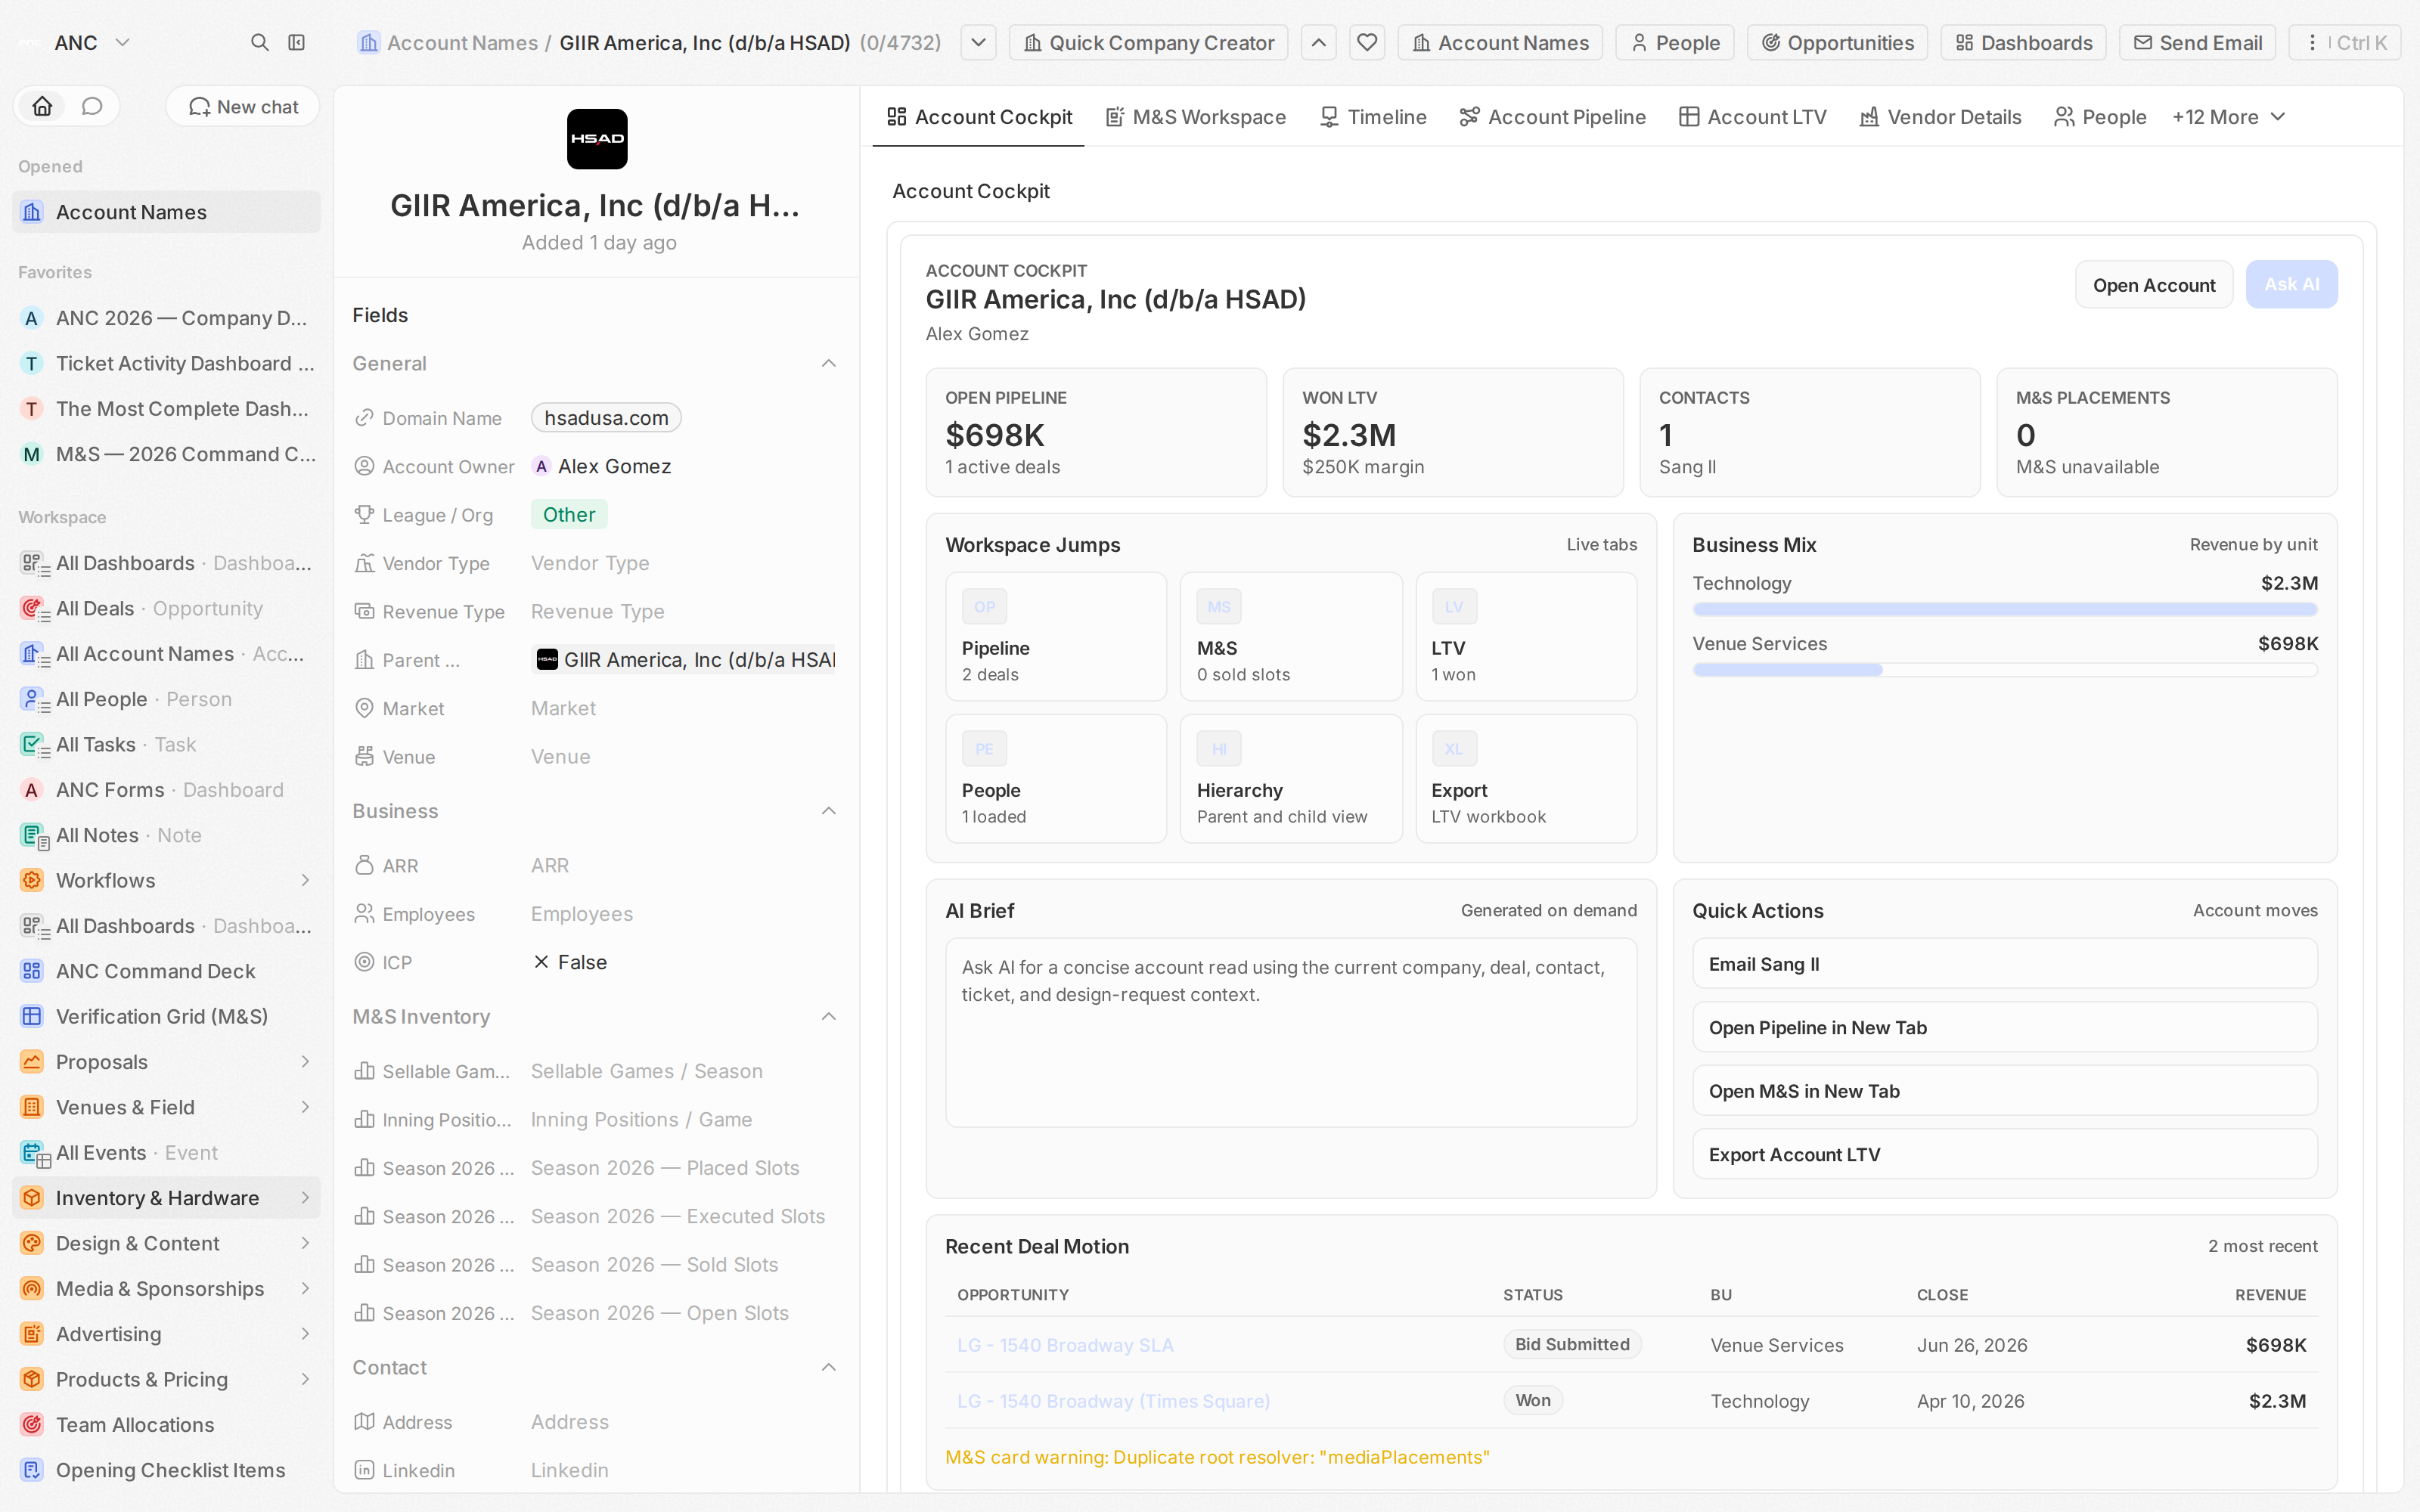2420x1512 pixels.
Task: Click Export Account LTV quick action
Action: click(x=2005, y=1154)
